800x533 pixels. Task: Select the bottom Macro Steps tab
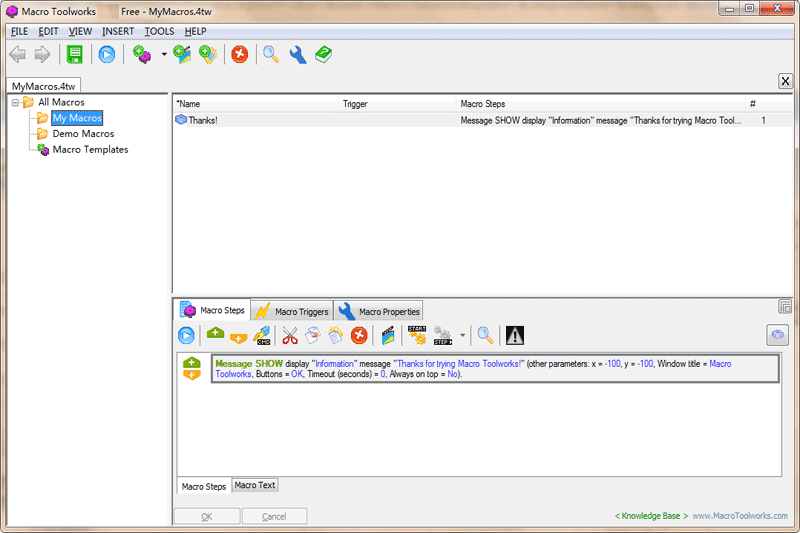coord(204,487)
